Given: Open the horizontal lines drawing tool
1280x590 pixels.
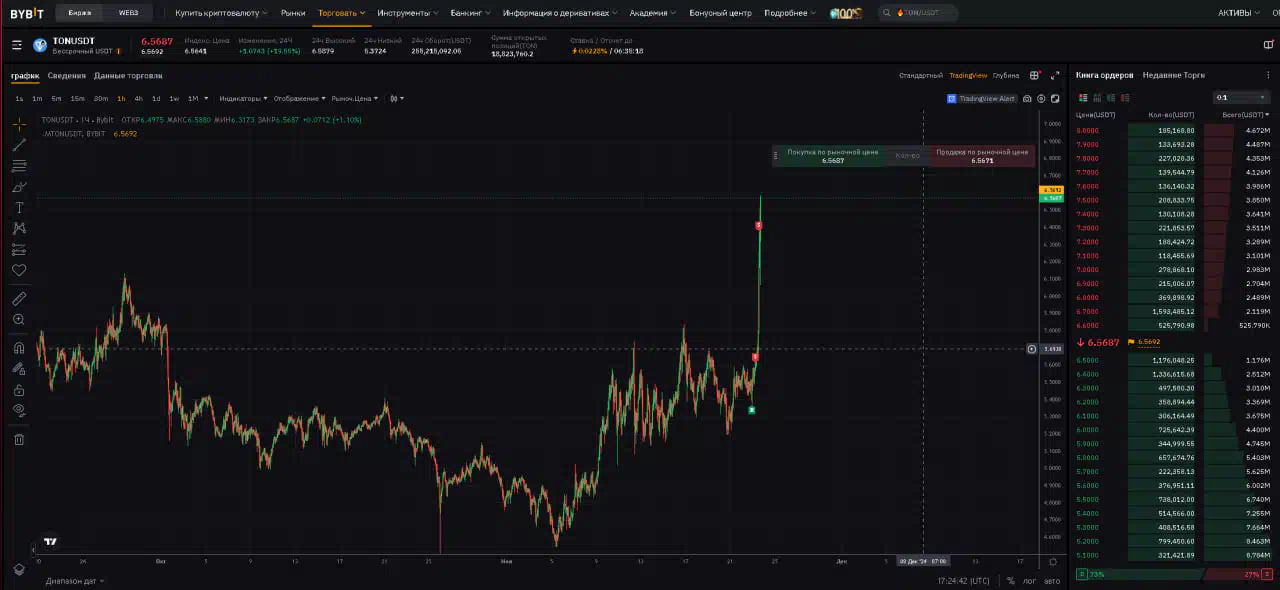Looking at the screenshot, I should click(x=19, y=166).
